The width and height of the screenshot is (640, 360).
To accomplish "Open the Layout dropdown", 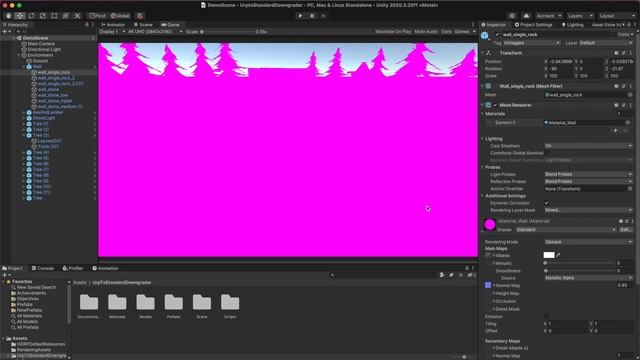I will (x=617, y=16).
